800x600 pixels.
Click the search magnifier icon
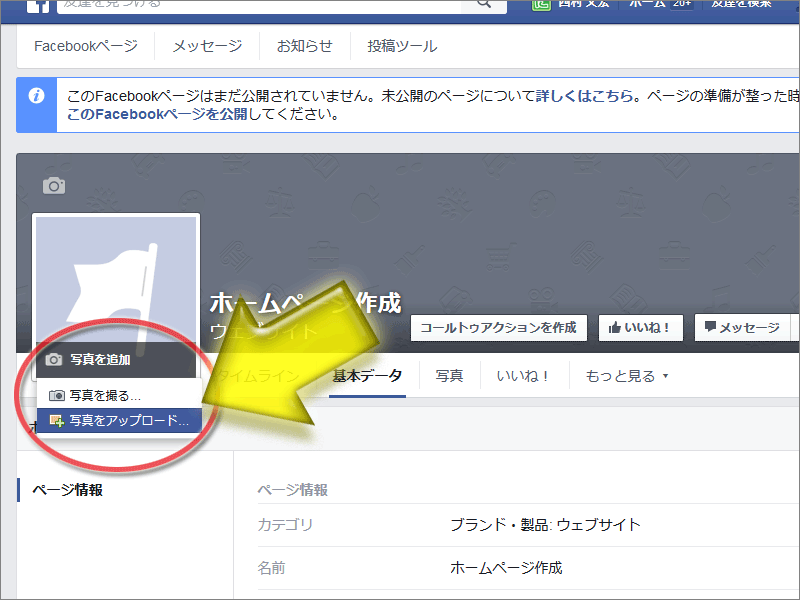tap(485, 5)
